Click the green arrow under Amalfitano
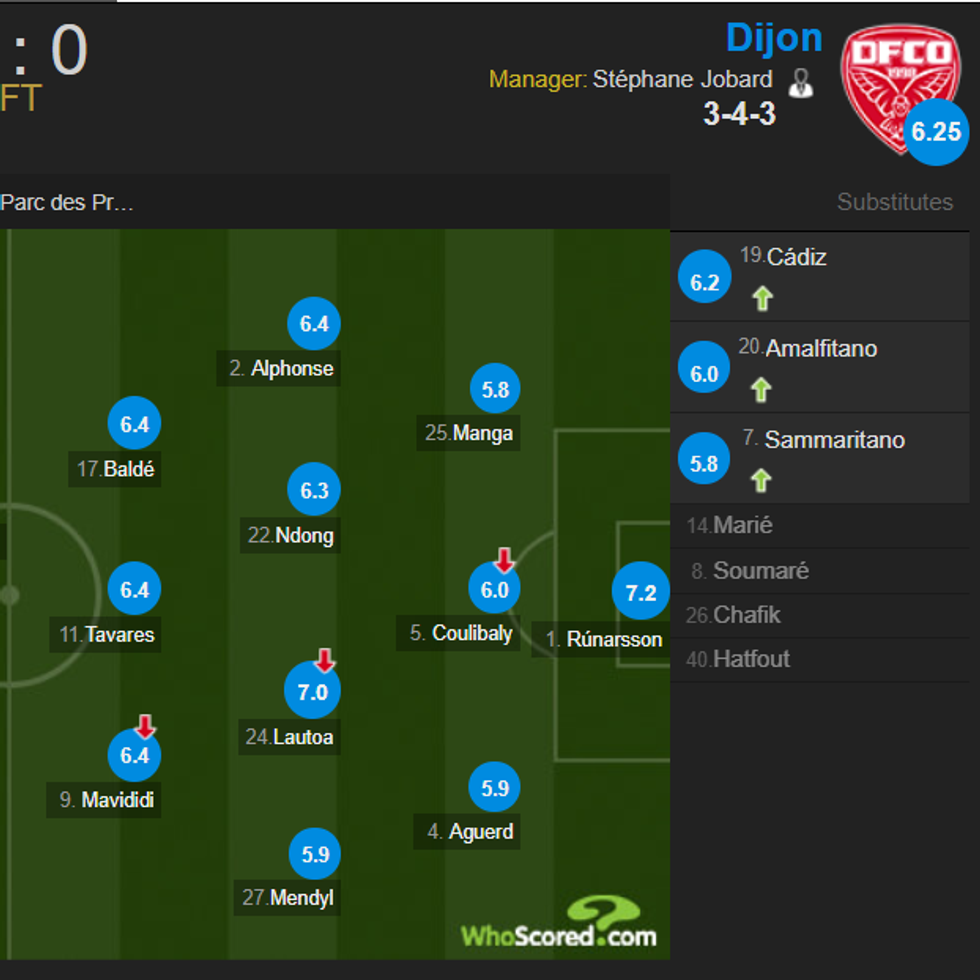 tap(762, 389)
